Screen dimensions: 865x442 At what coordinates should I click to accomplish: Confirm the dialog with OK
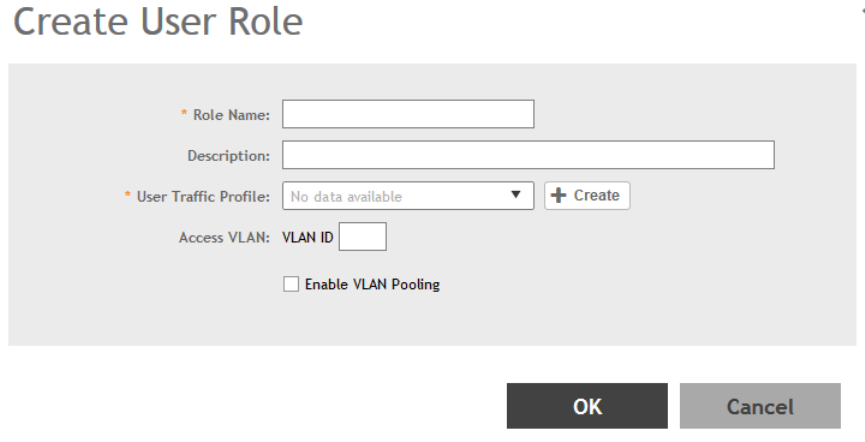pos(587,407)
